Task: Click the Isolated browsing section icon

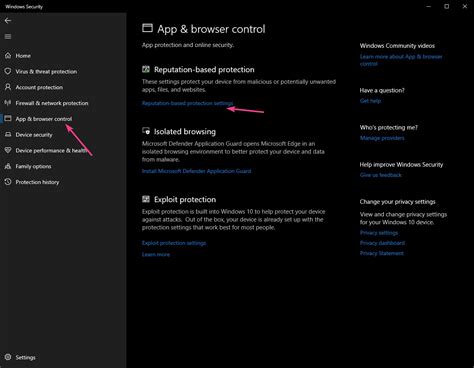Action: click(146, 131)
